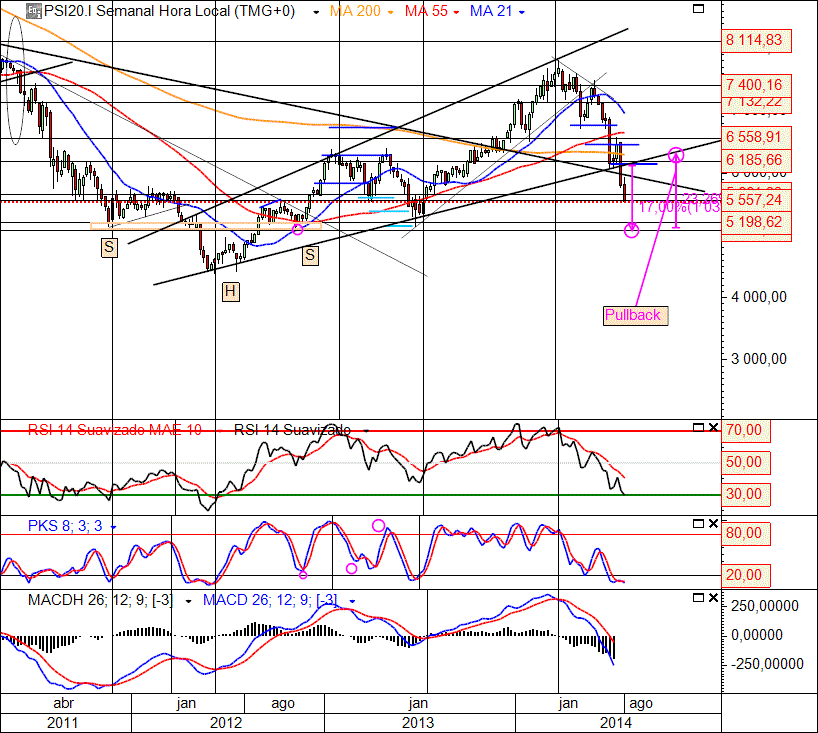Click the MACD 0,00000 axis value
818x733 pixels.
tap(757, 635)
